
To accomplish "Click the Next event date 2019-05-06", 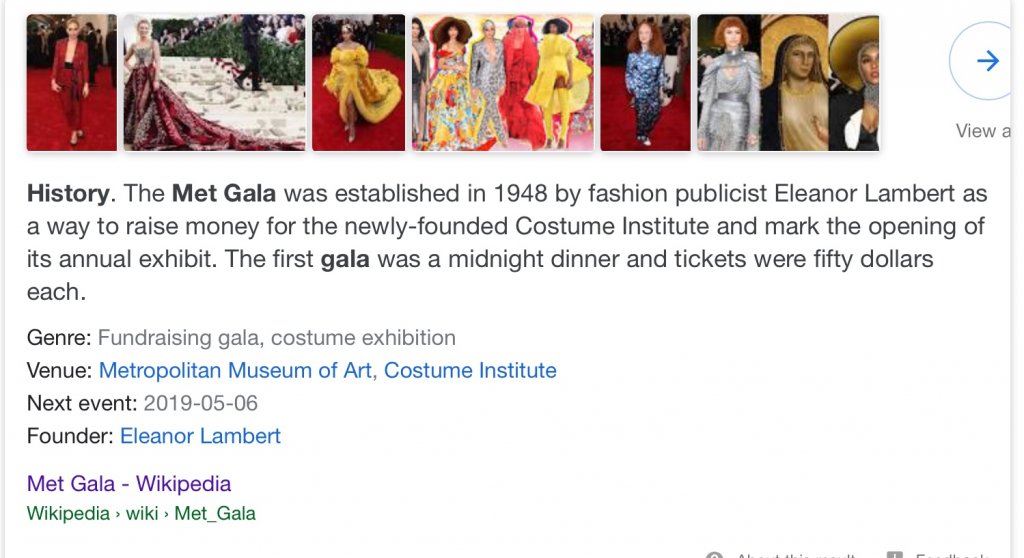I will coord(200,403).
